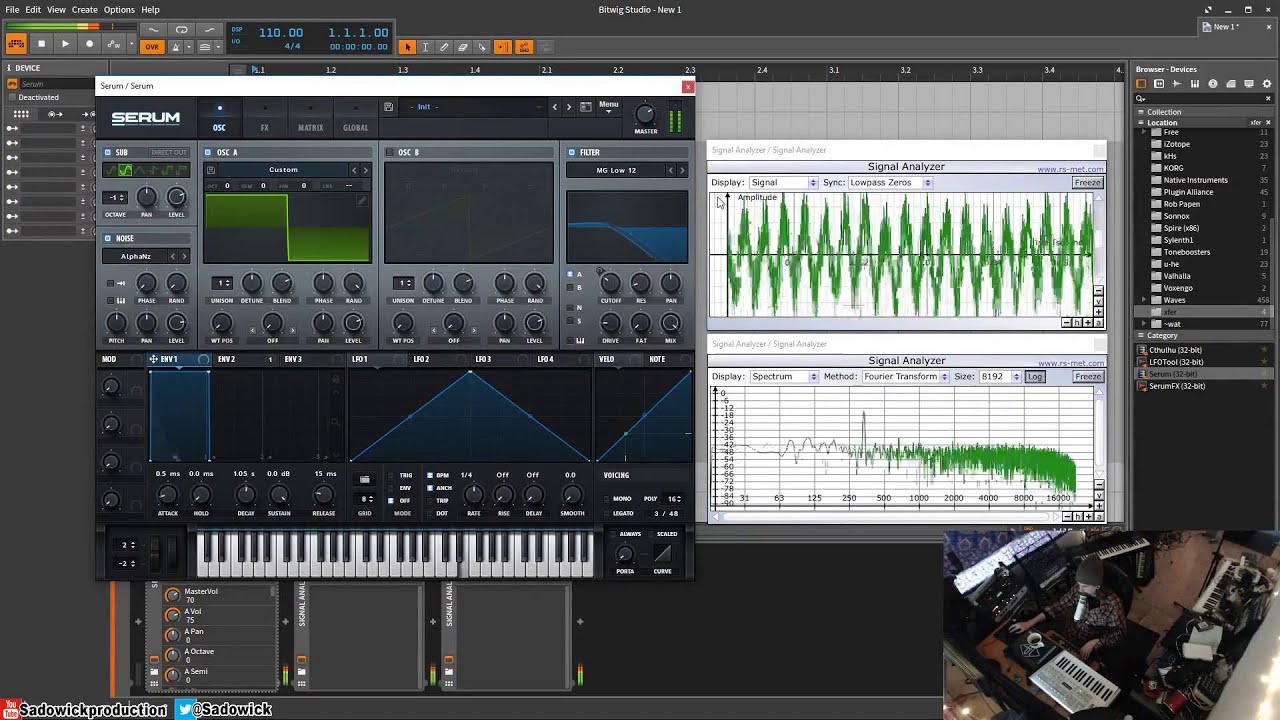Expand the Waves folder in browser
Screen dimensions: 1280x720
[x=1144, y=300]
